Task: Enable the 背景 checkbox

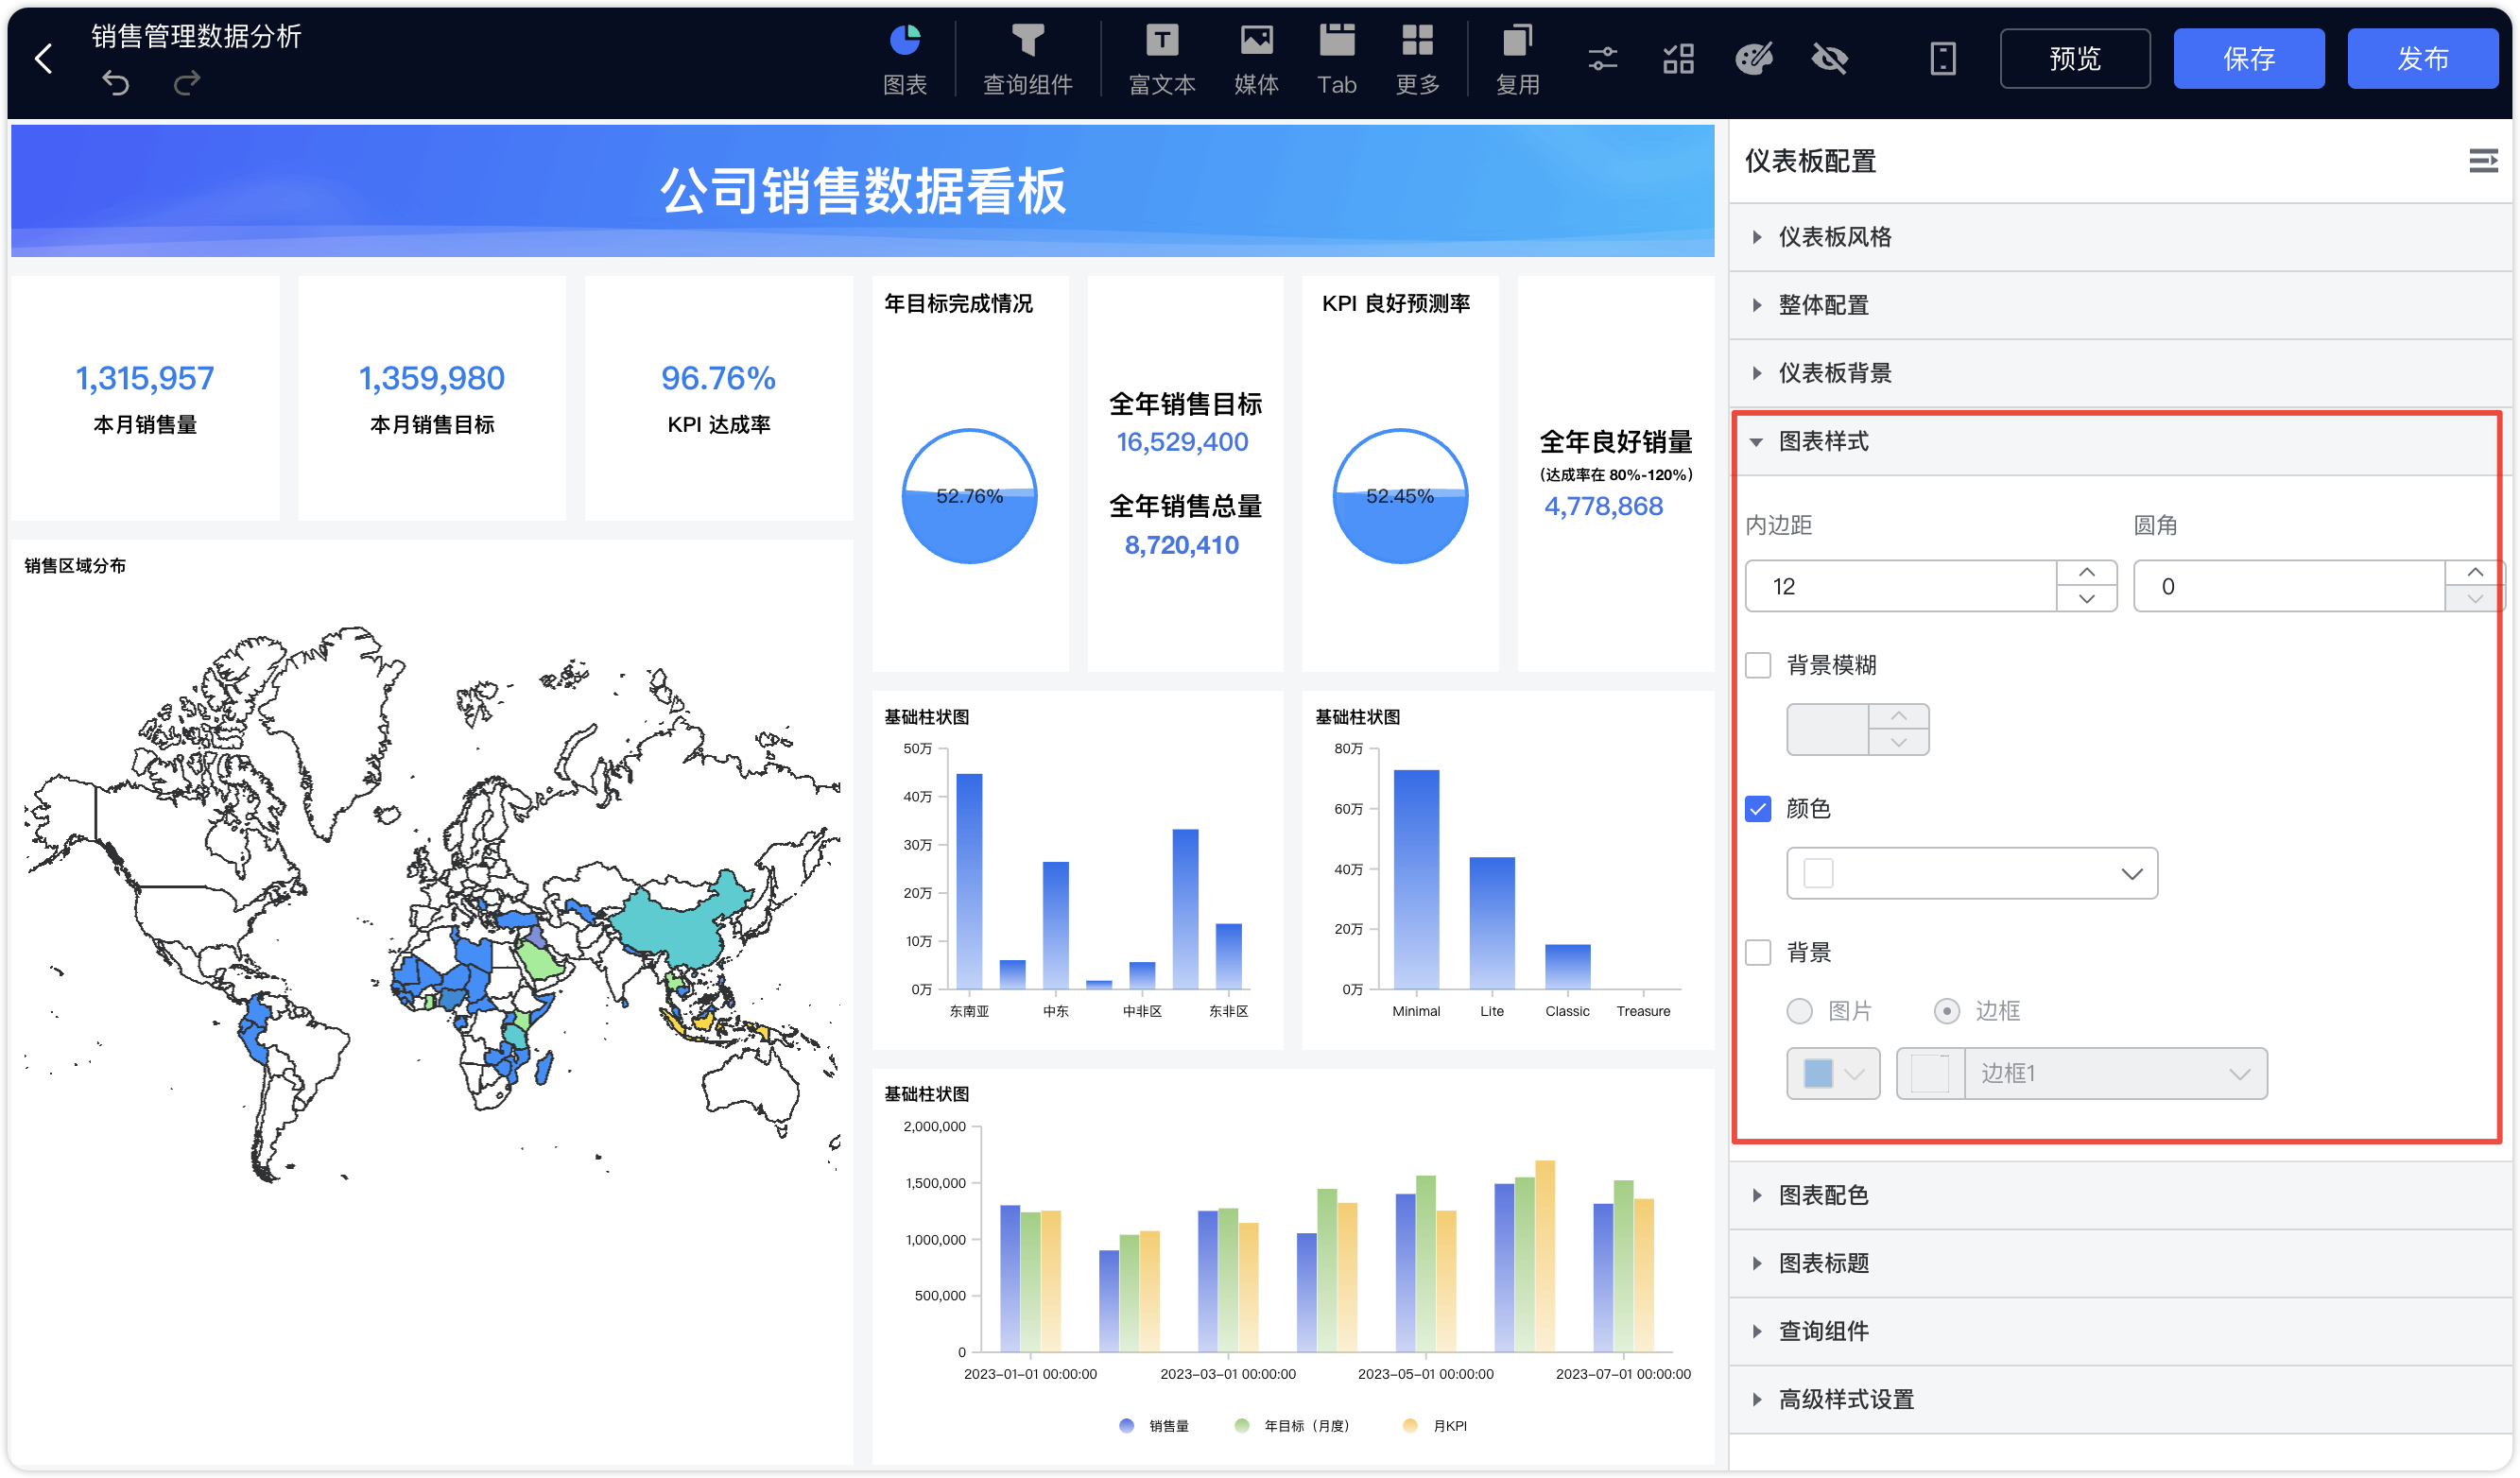Action: 1758,953
